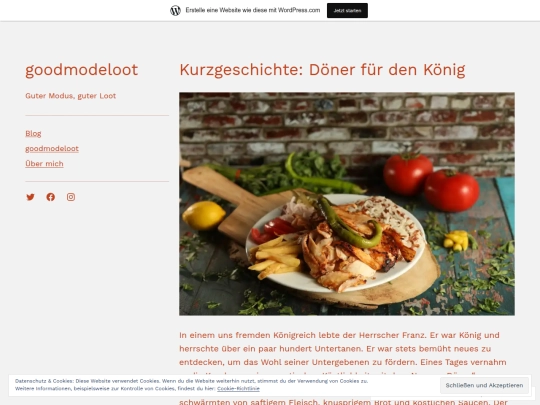Click the red tomatoes in the featured photo

[431, 183]
